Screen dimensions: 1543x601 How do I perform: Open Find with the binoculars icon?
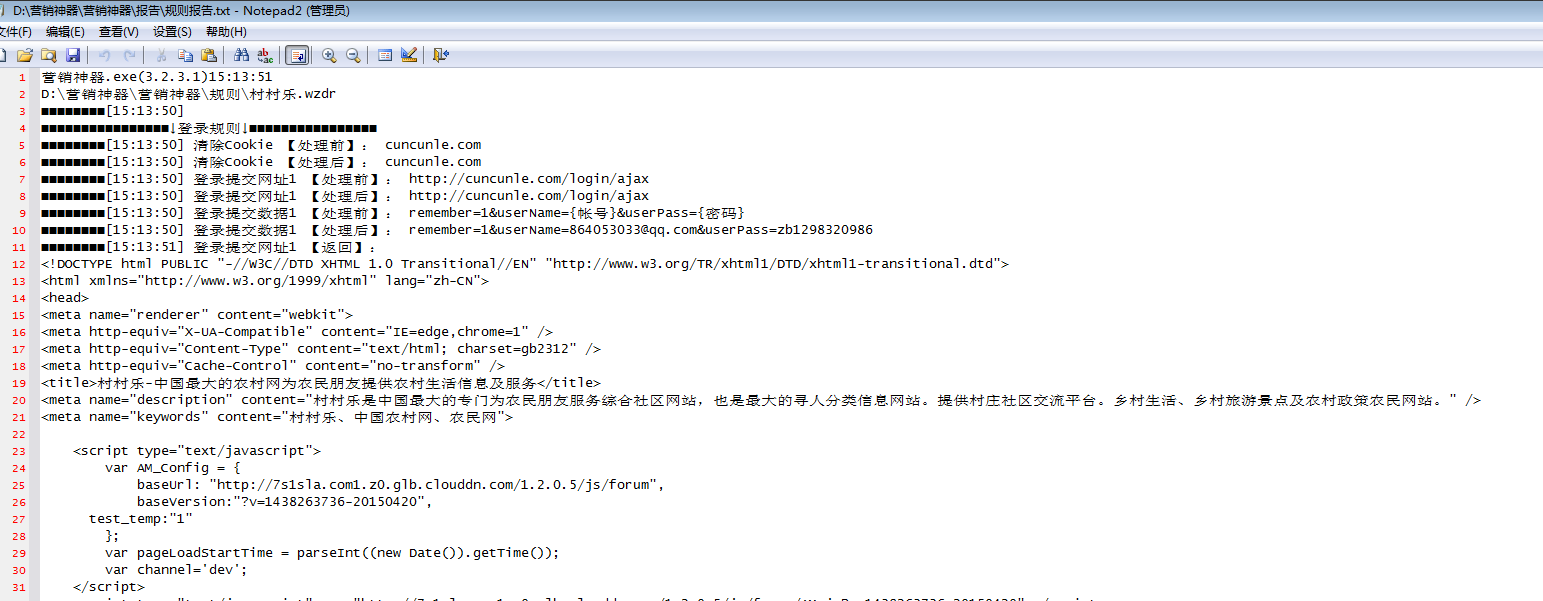tap(241, 55)
